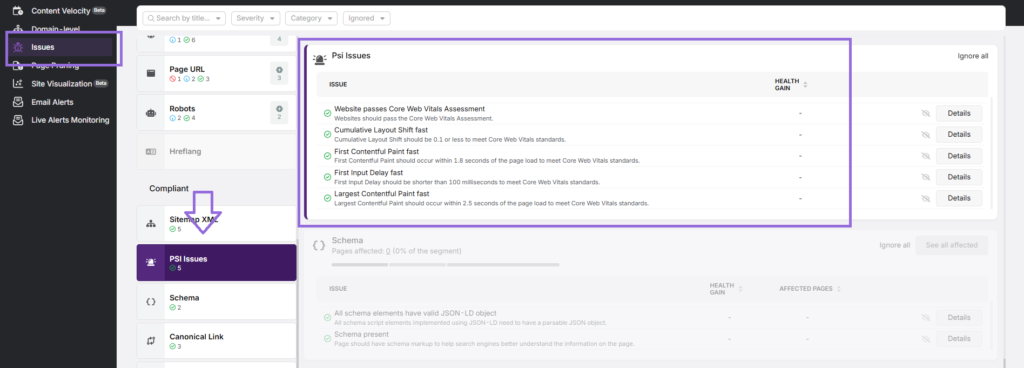This screenshot has height=368, width=1024.
Task: Open Details for valid JSON-LD object
Action: 959,318
